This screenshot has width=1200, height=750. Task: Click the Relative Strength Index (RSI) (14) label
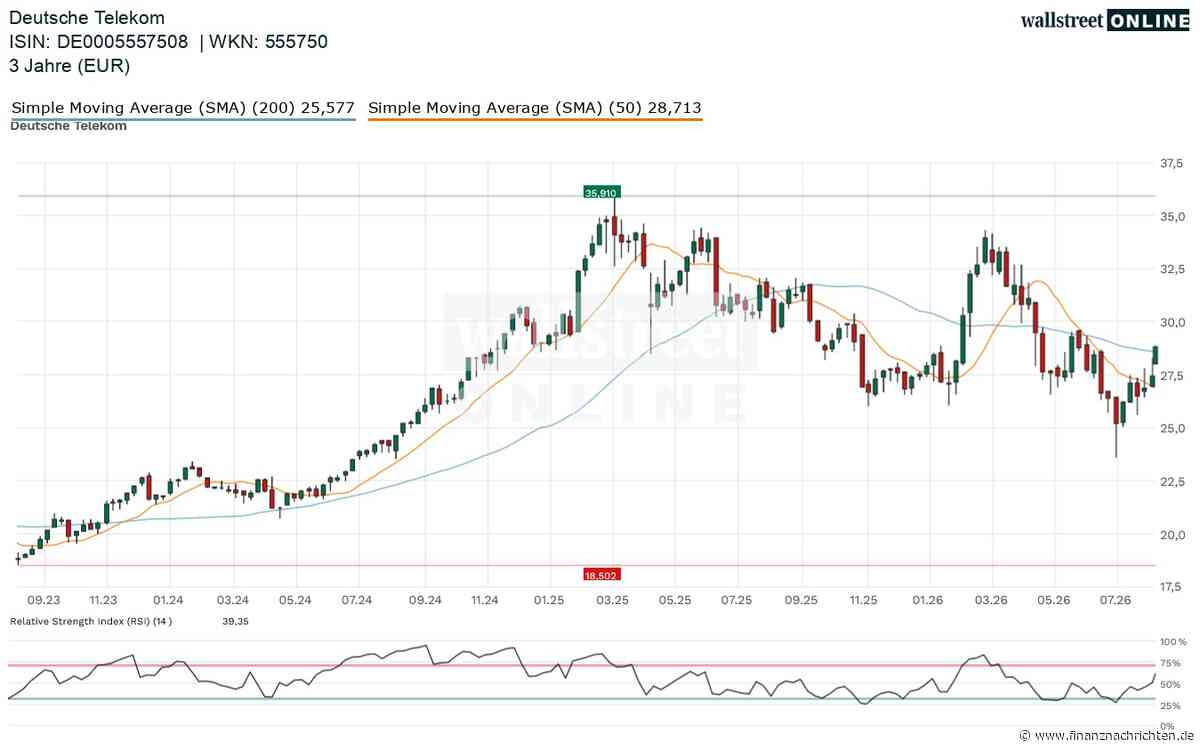[x=91, y=621]
